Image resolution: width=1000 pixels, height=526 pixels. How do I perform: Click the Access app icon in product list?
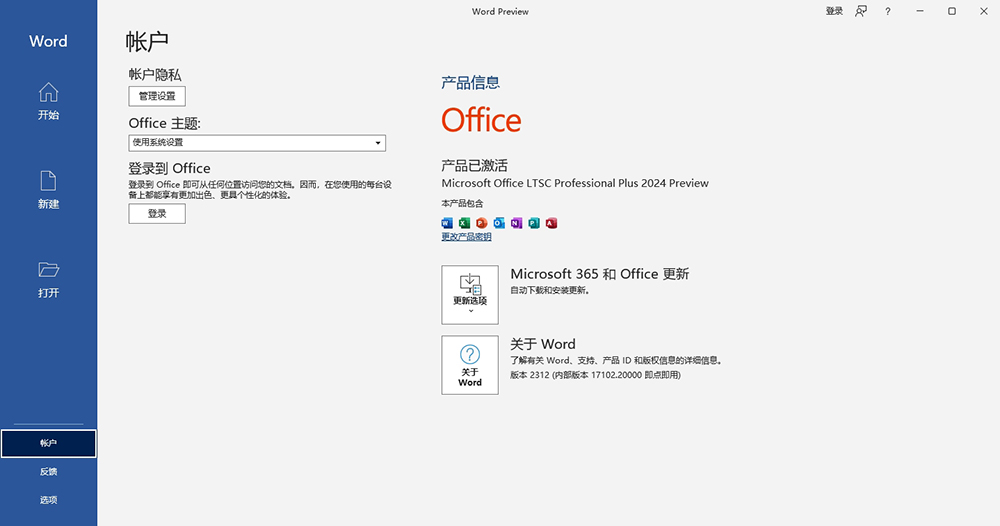pyautogui.click(x=552, y=223)
